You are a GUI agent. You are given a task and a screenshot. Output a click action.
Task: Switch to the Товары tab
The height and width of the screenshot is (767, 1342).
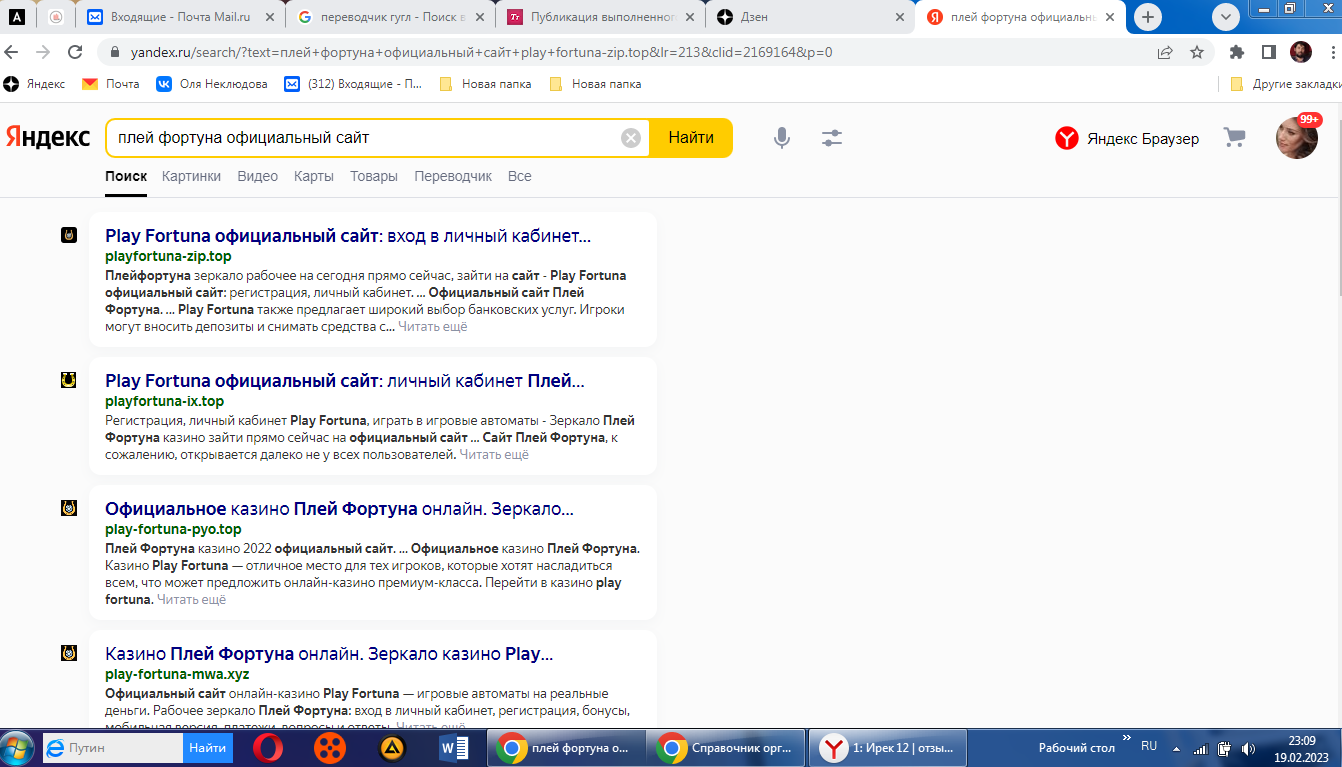374,176
